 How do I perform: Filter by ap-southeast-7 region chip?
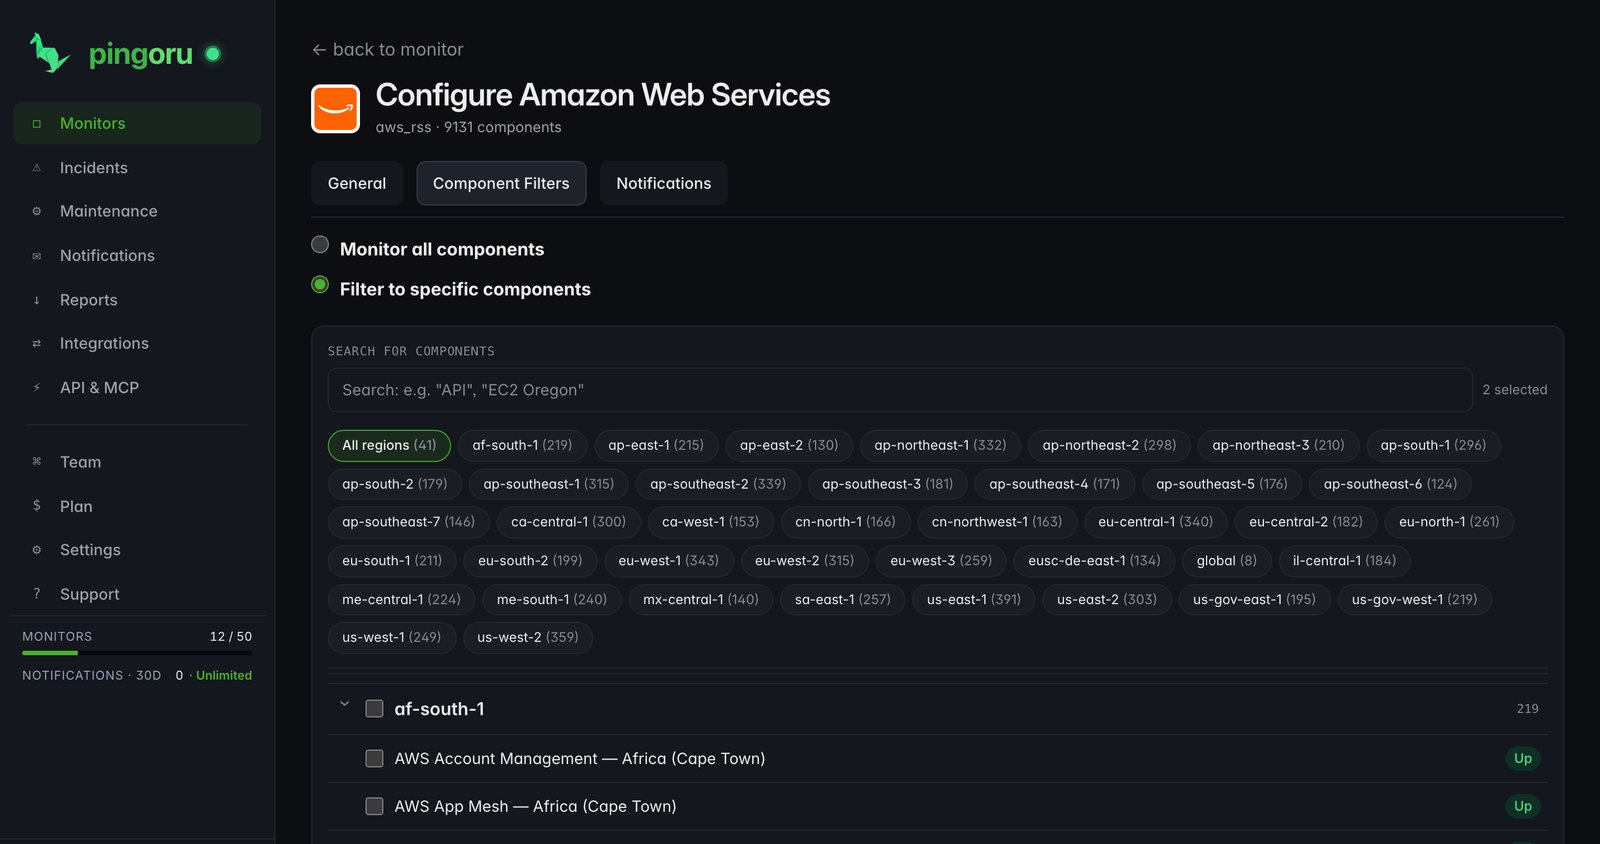coord(409,522)
